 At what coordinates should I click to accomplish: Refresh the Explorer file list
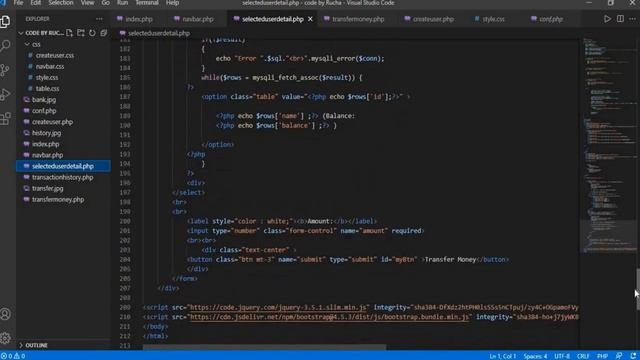92,33
